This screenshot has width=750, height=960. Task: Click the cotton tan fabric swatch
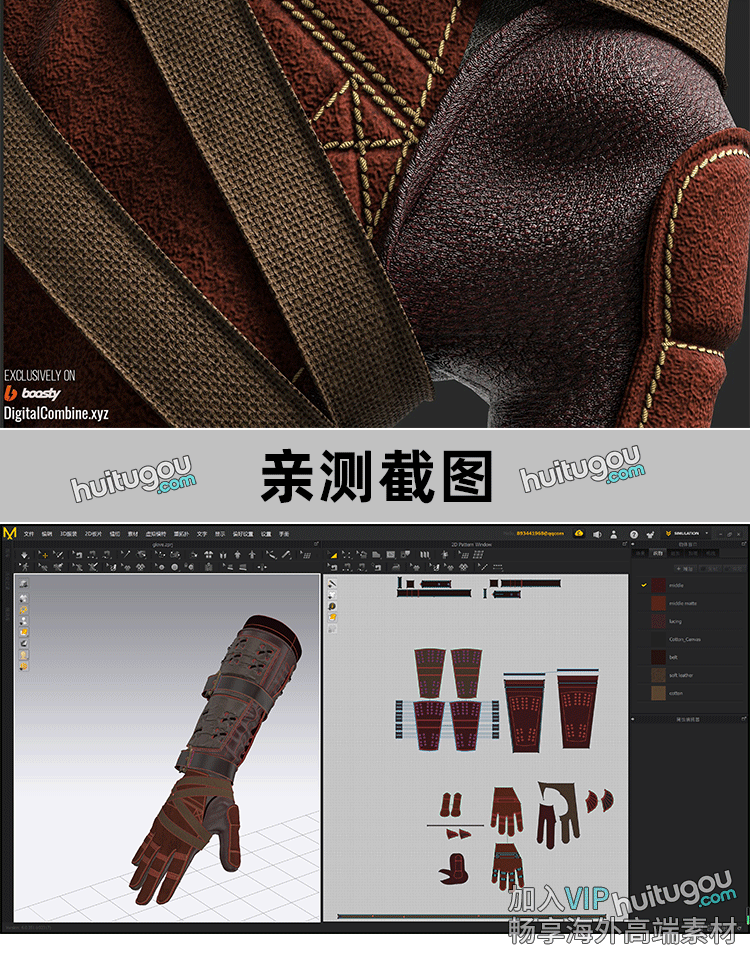pyautogui.click(x=658, y=693)
